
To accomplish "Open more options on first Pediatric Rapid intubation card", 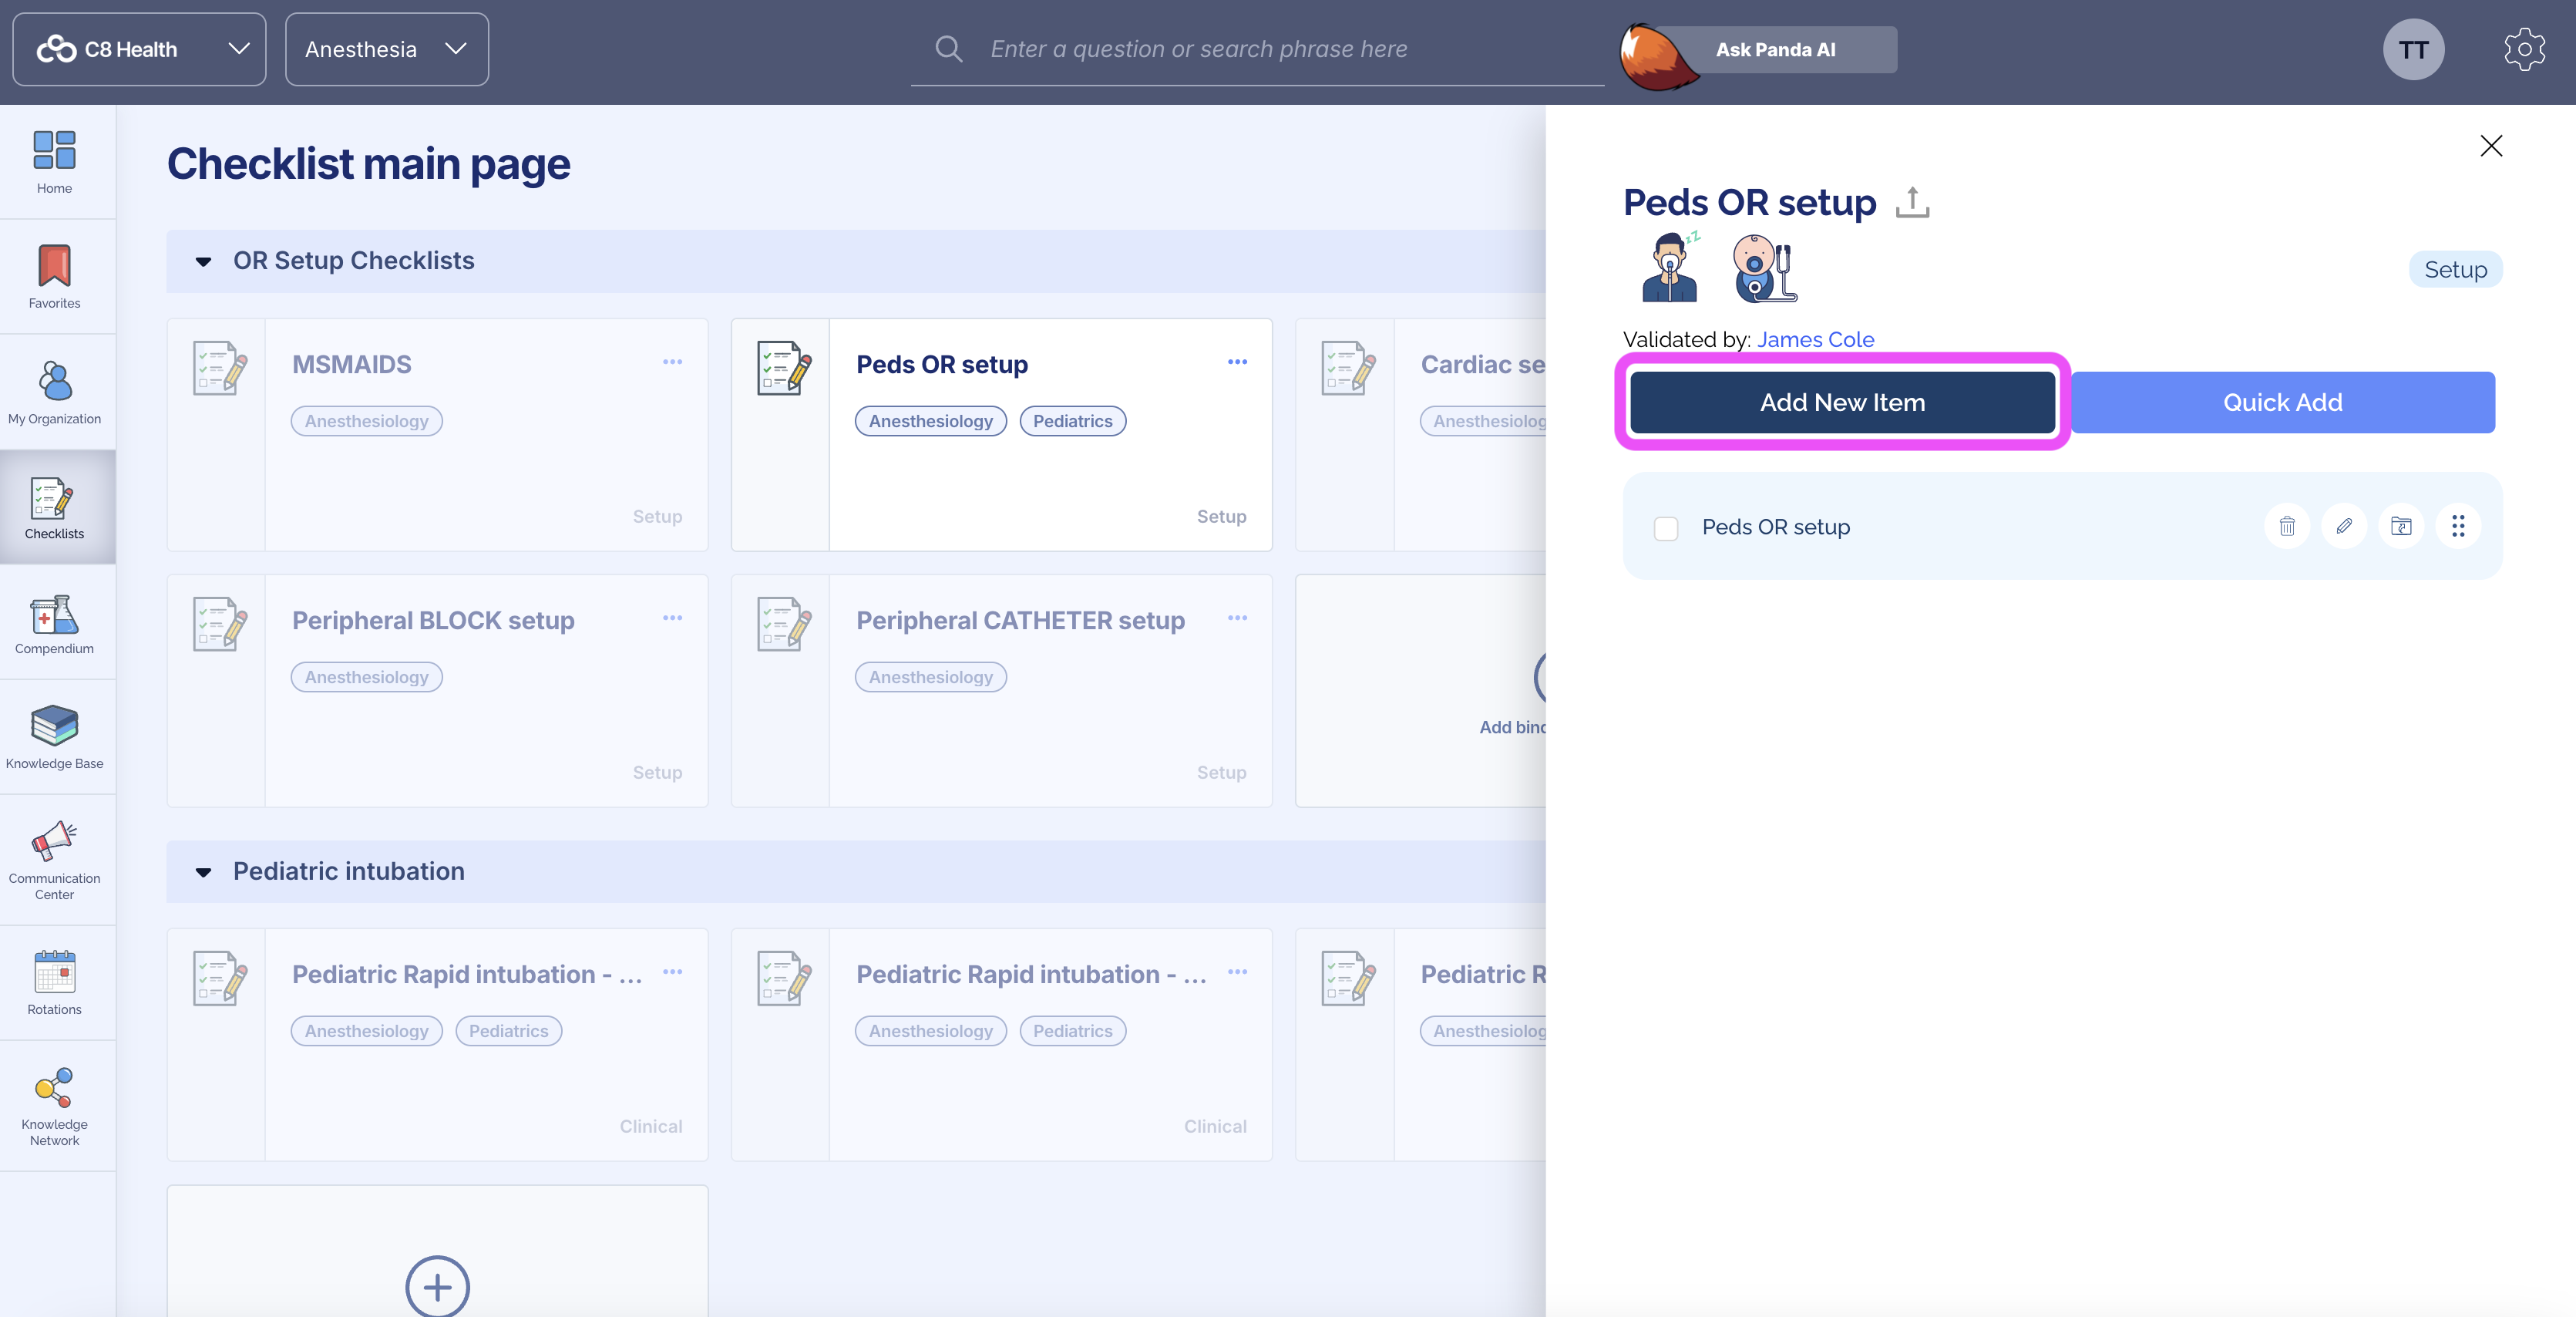I will pyautogui.click(x=672, y=972).
